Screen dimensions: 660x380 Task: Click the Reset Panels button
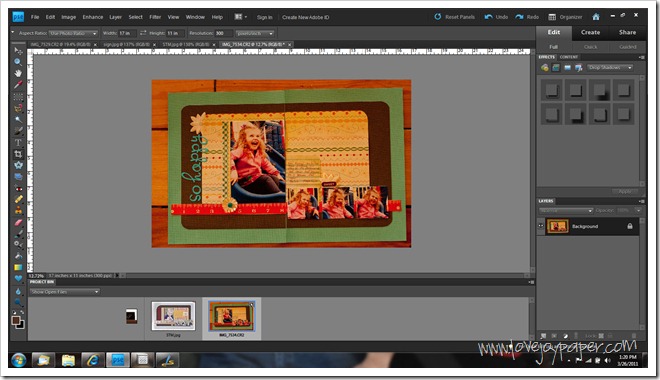click(x=455, y=17)
